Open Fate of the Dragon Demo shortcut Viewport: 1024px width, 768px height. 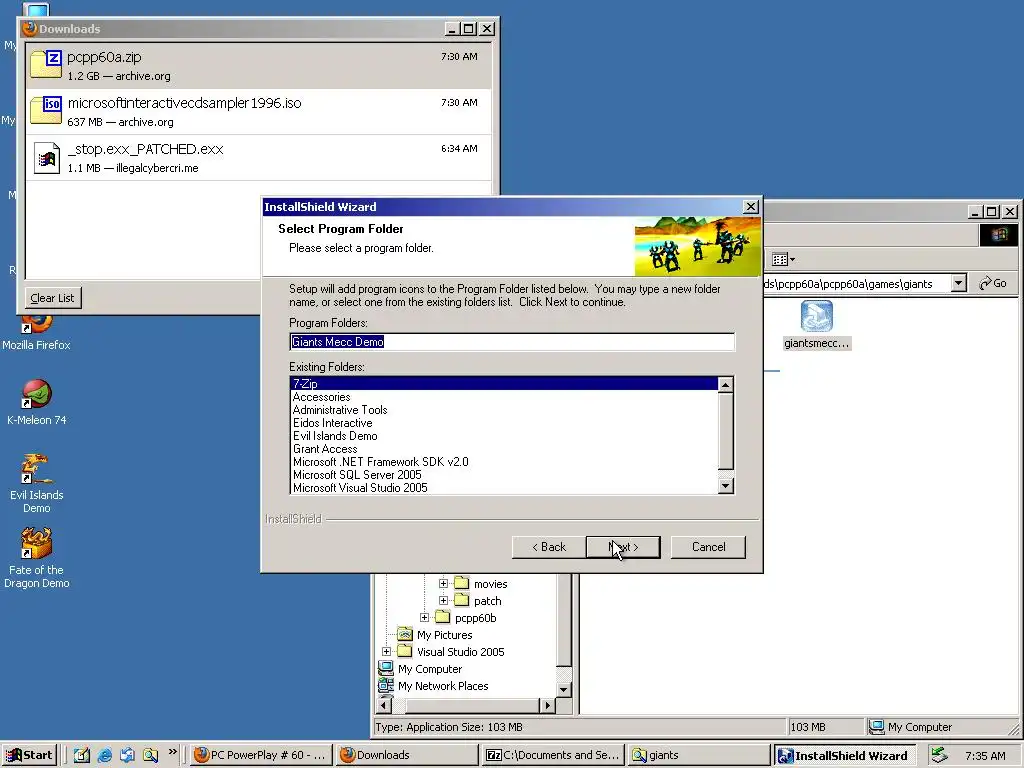click(37, 558)
